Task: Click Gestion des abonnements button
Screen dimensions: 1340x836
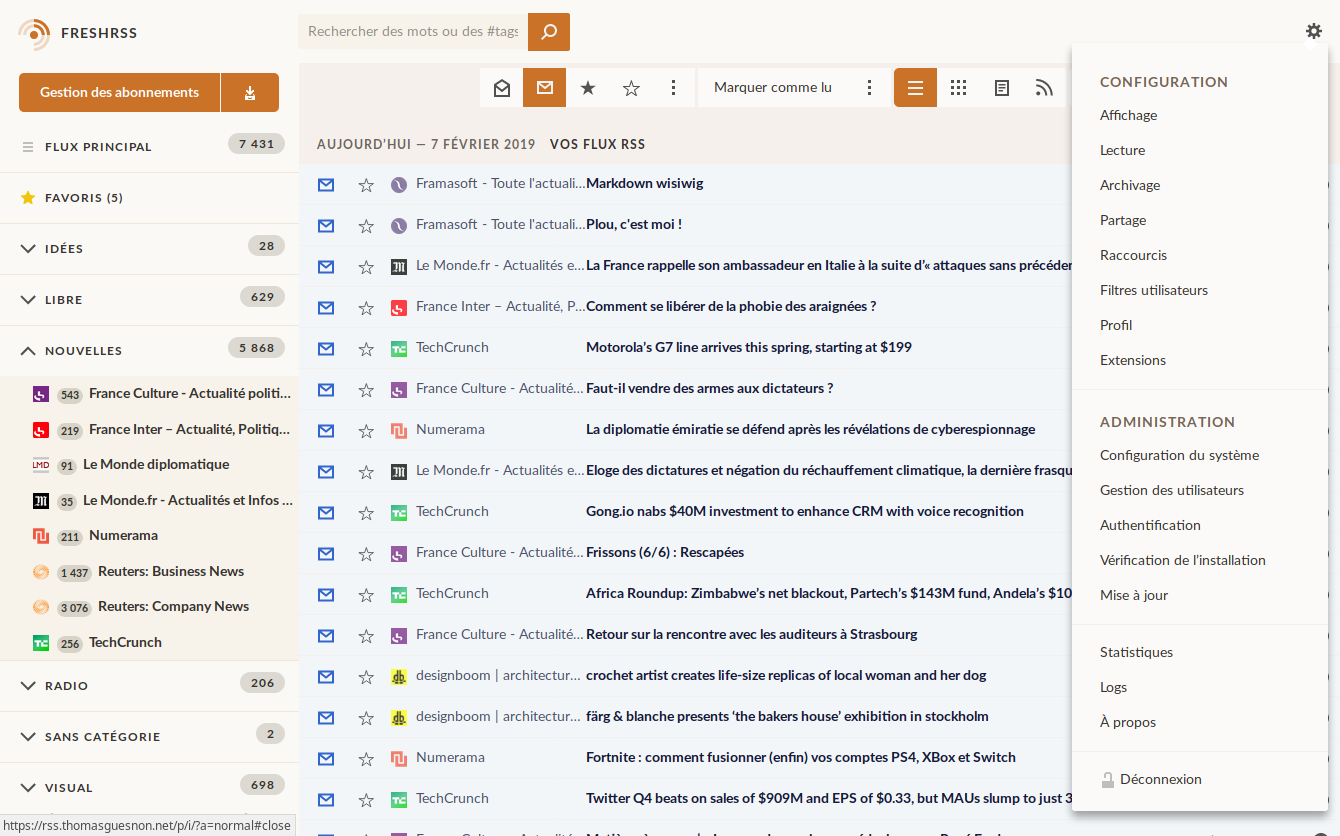Action: pos(119,92)
